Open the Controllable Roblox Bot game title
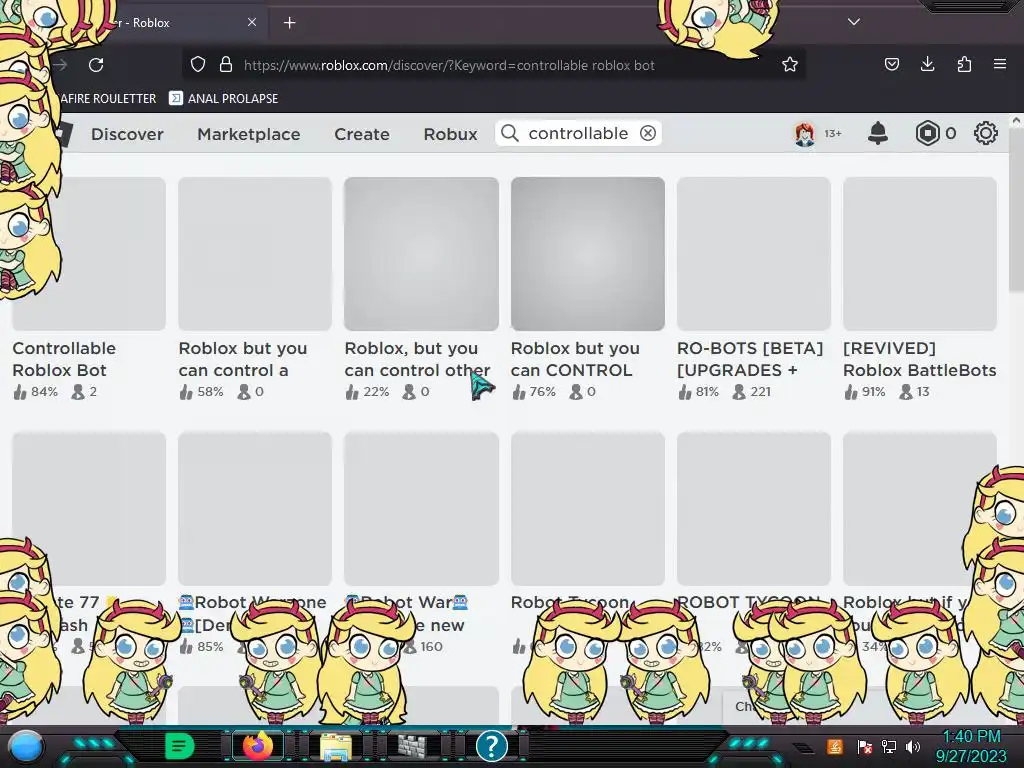The width and height of the screenshot is (1024, 768). [x=64, y=359]
